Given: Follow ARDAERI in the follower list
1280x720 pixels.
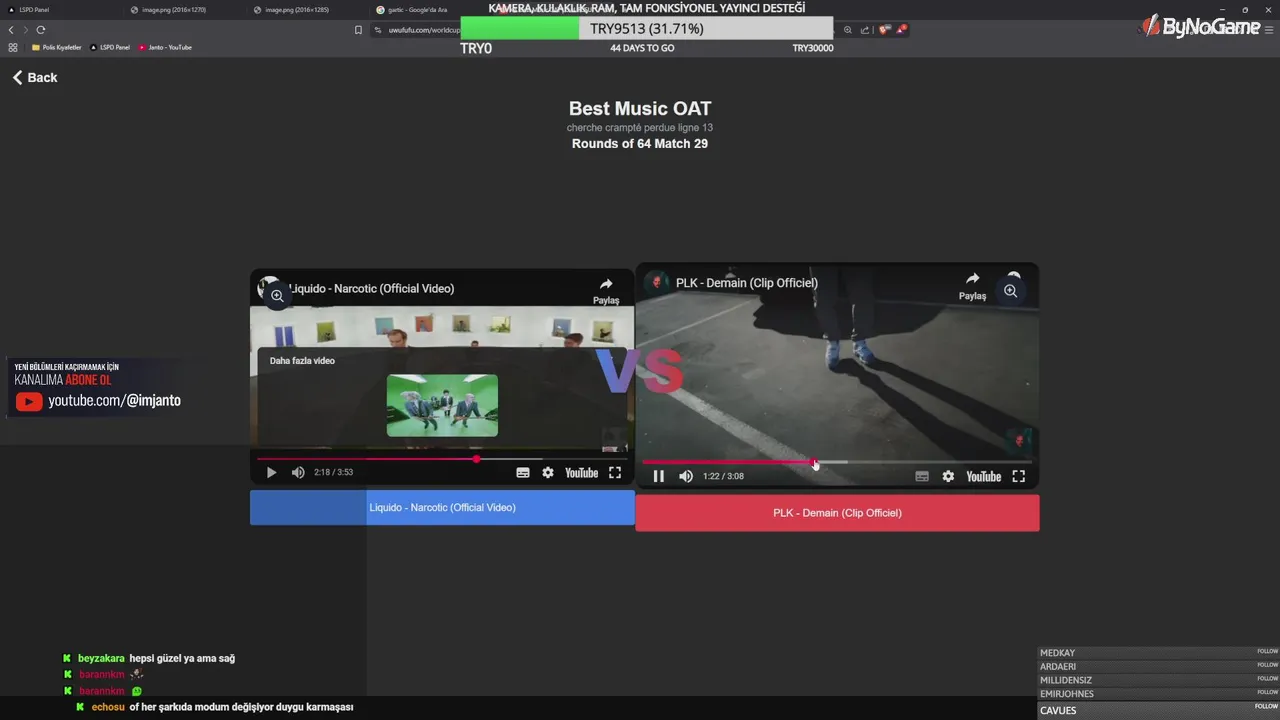Looking at the screenshot, I should (1267, 665).
